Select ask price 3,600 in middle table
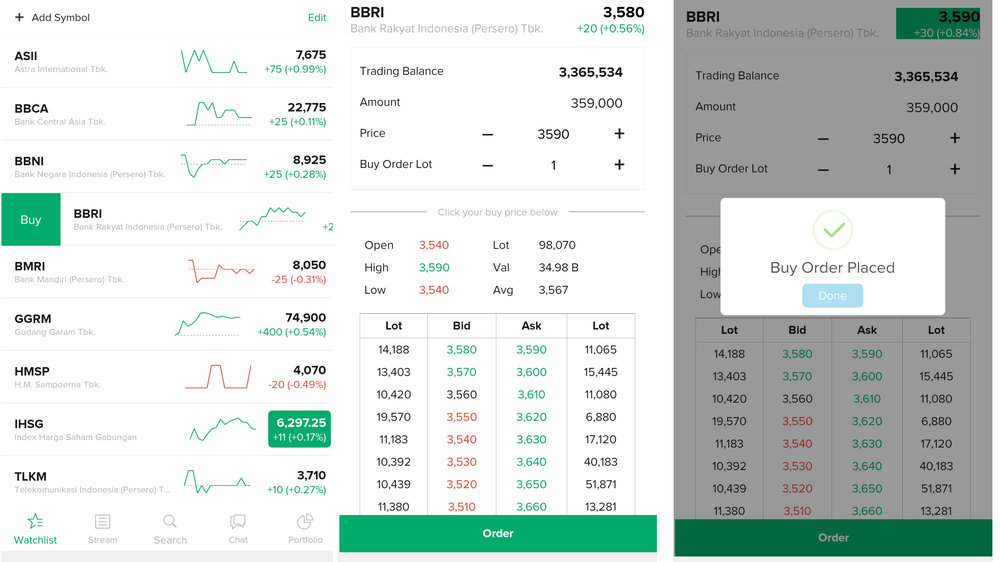The height and width of the screenshot is (562, 1000). point(531,372)
